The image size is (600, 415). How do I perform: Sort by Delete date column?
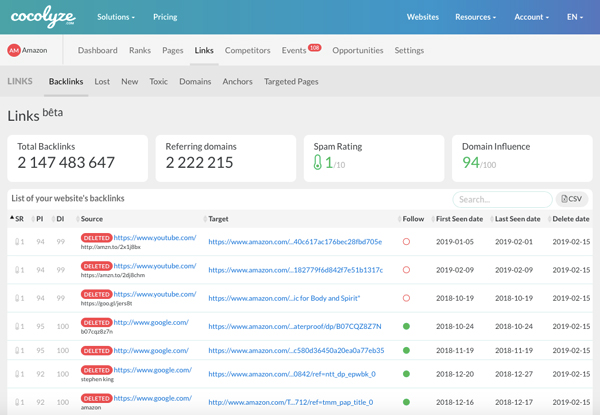coord(569,219)
